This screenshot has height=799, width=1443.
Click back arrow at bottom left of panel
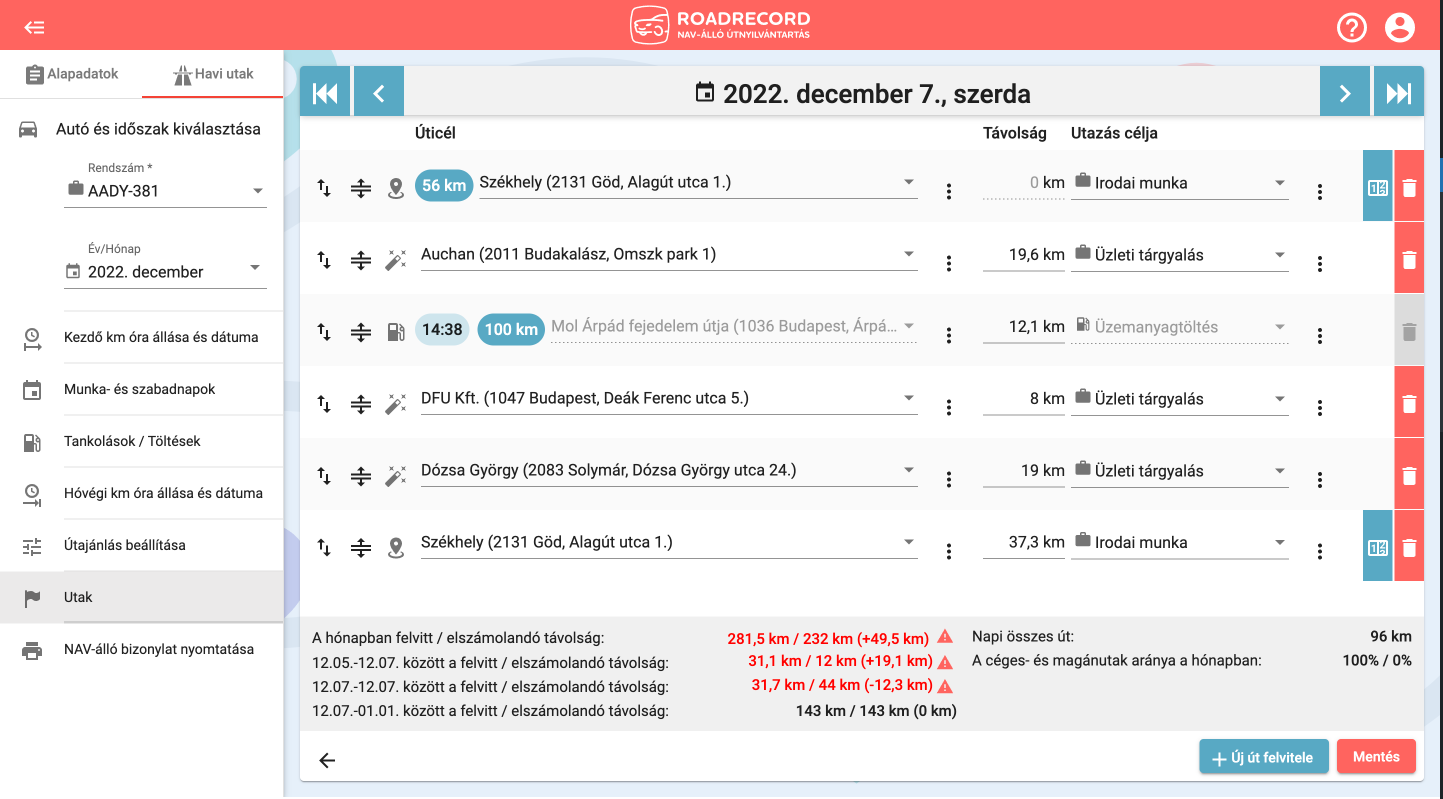click(327, 760)
